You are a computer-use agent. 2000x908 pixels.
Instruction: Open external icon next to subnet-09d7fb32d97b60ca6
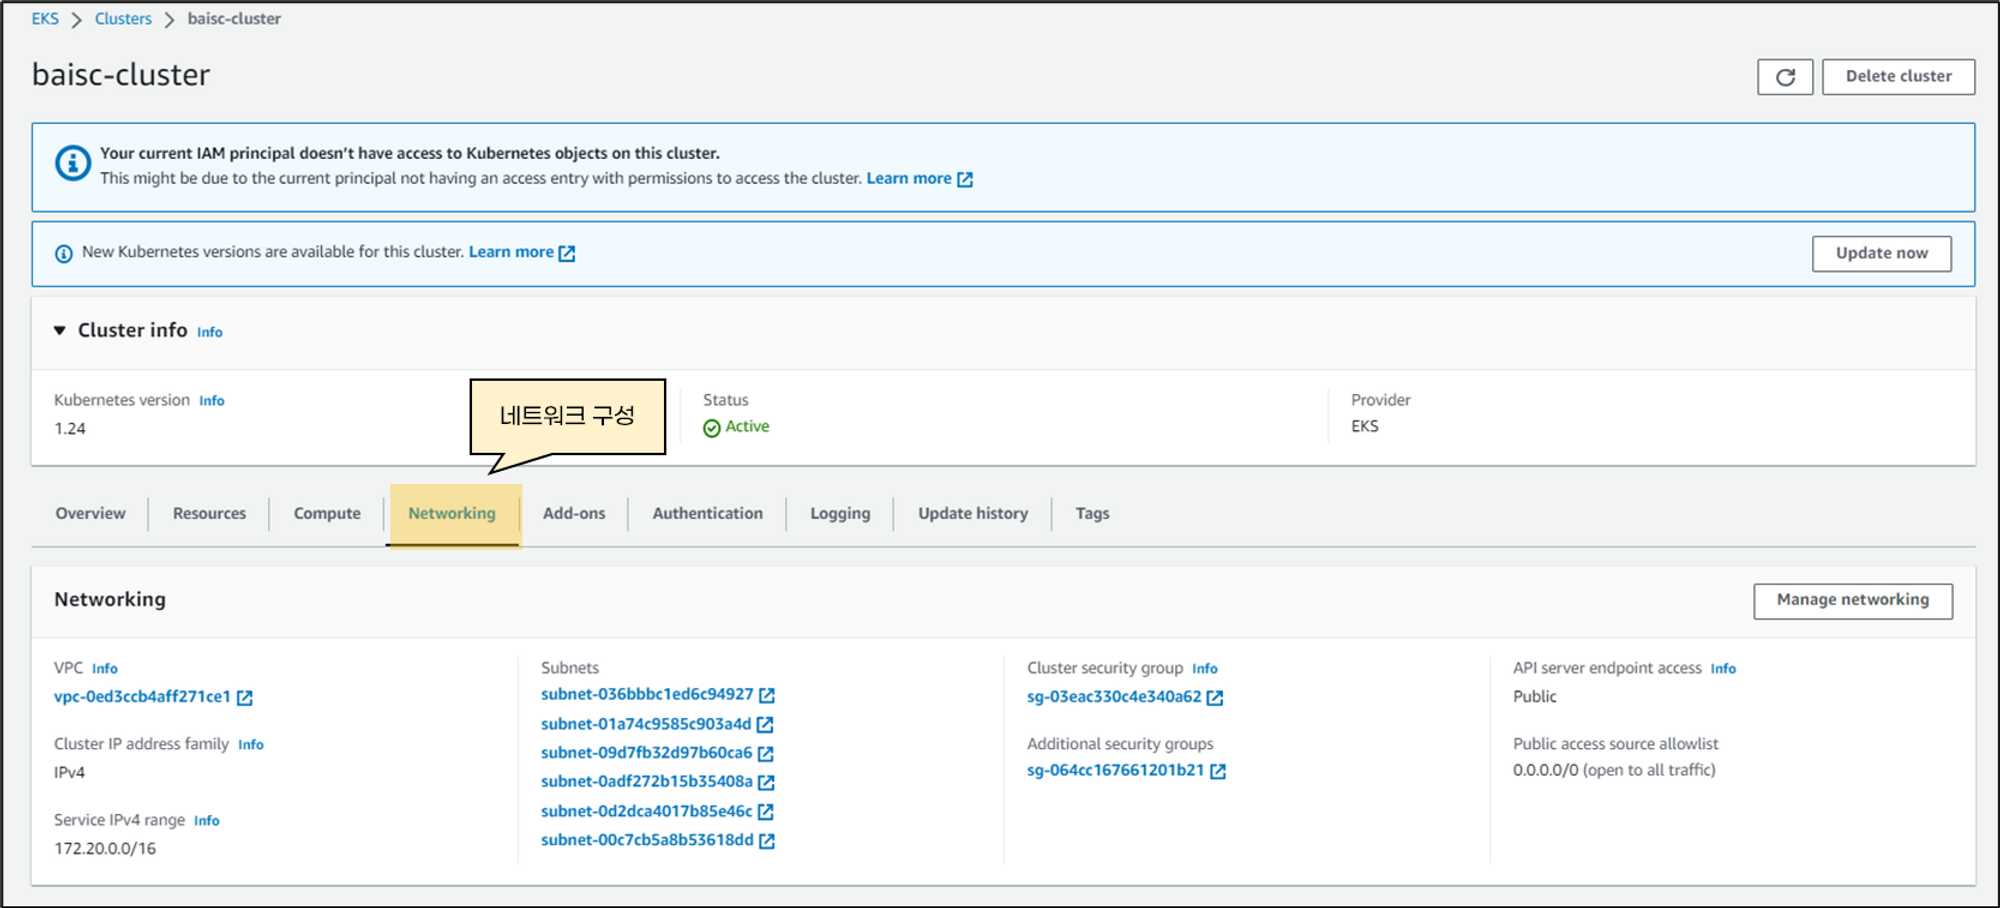point(766,753)
